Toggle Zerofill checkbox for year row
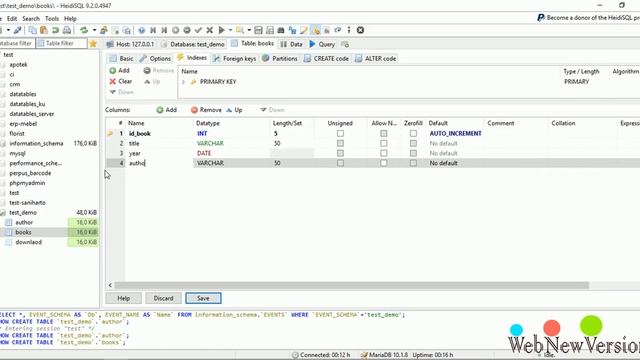The width and height of the screenshot is (640, 360). pyautogui.click(x=413, y=153)
